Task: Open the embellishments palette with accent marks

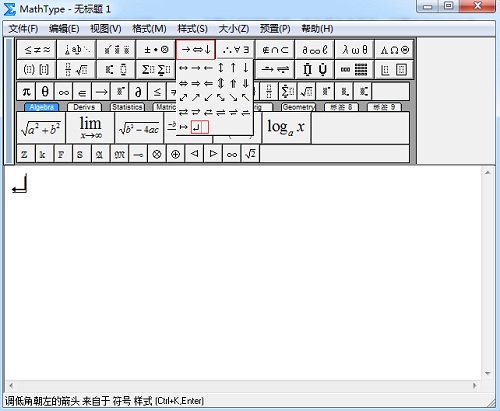Action: click(116, 50)
